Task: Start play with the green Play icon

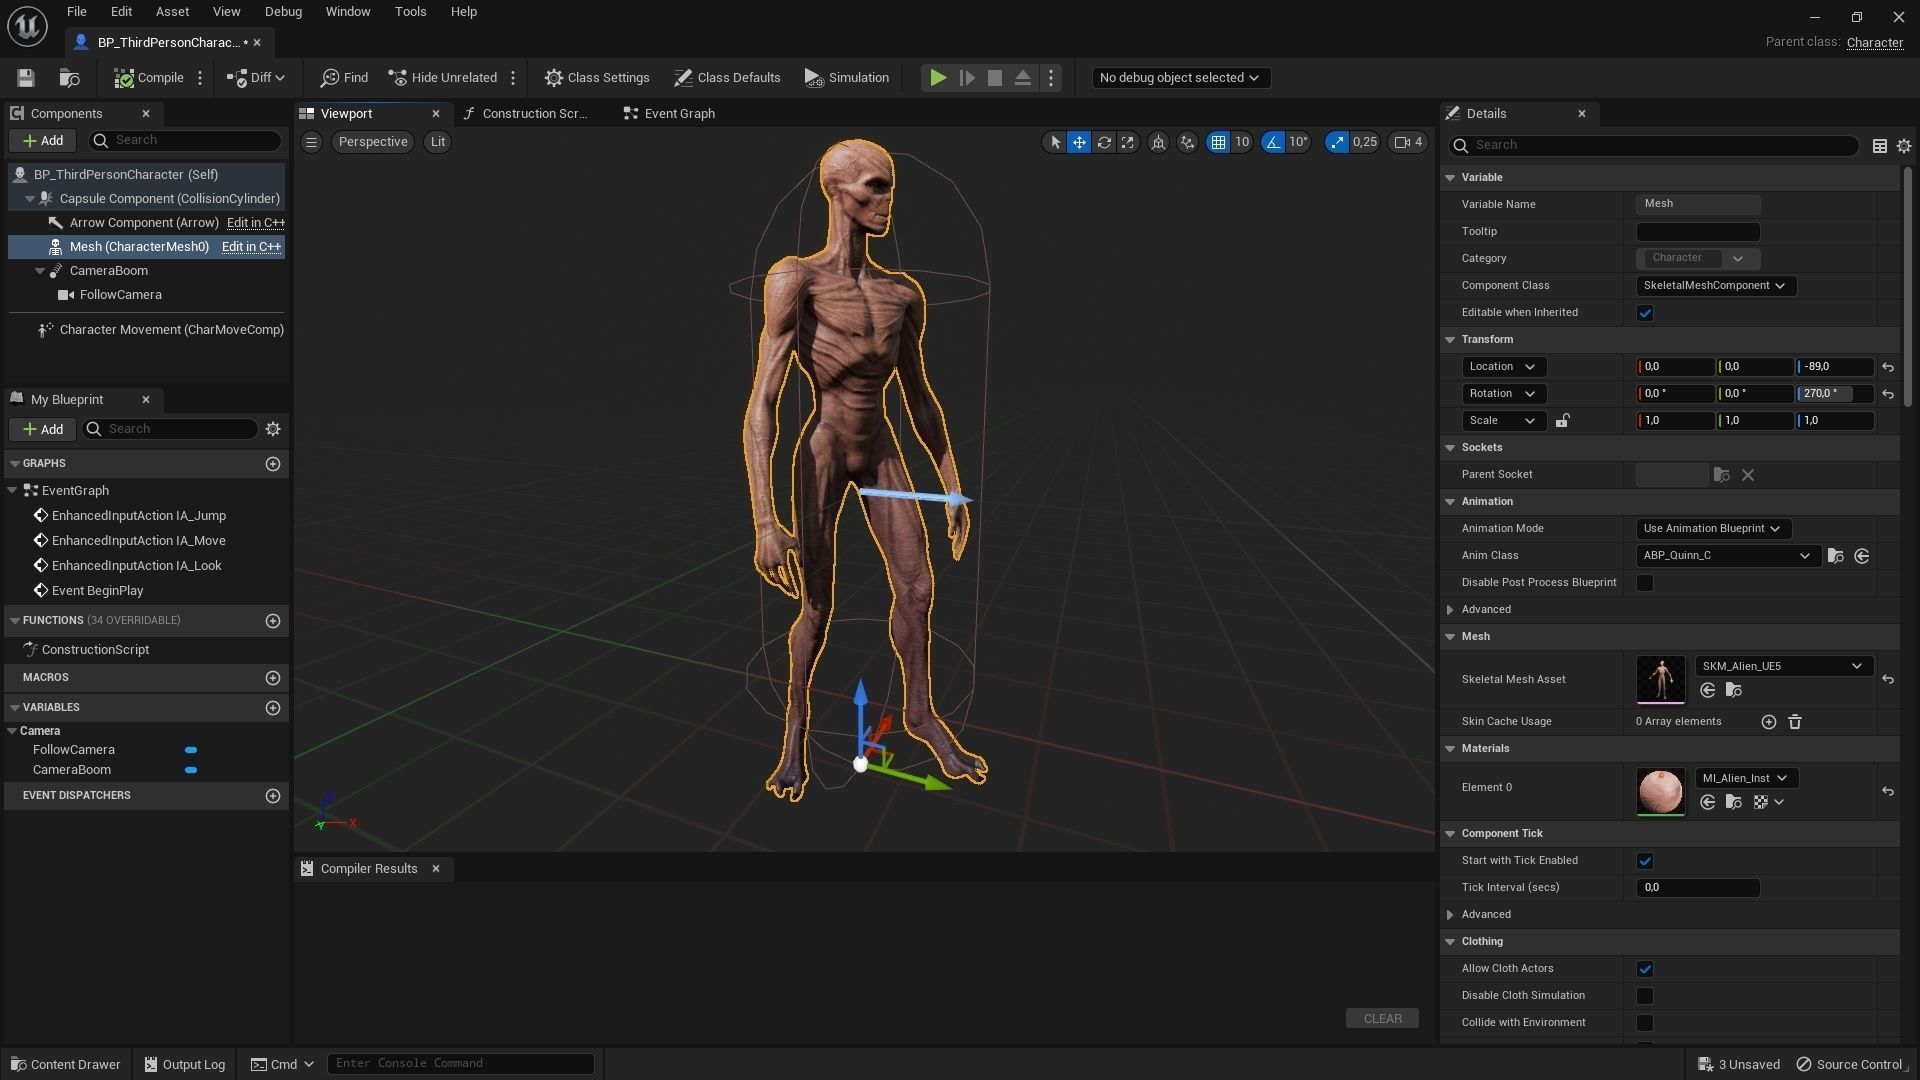Action: (x=937, y=78)
